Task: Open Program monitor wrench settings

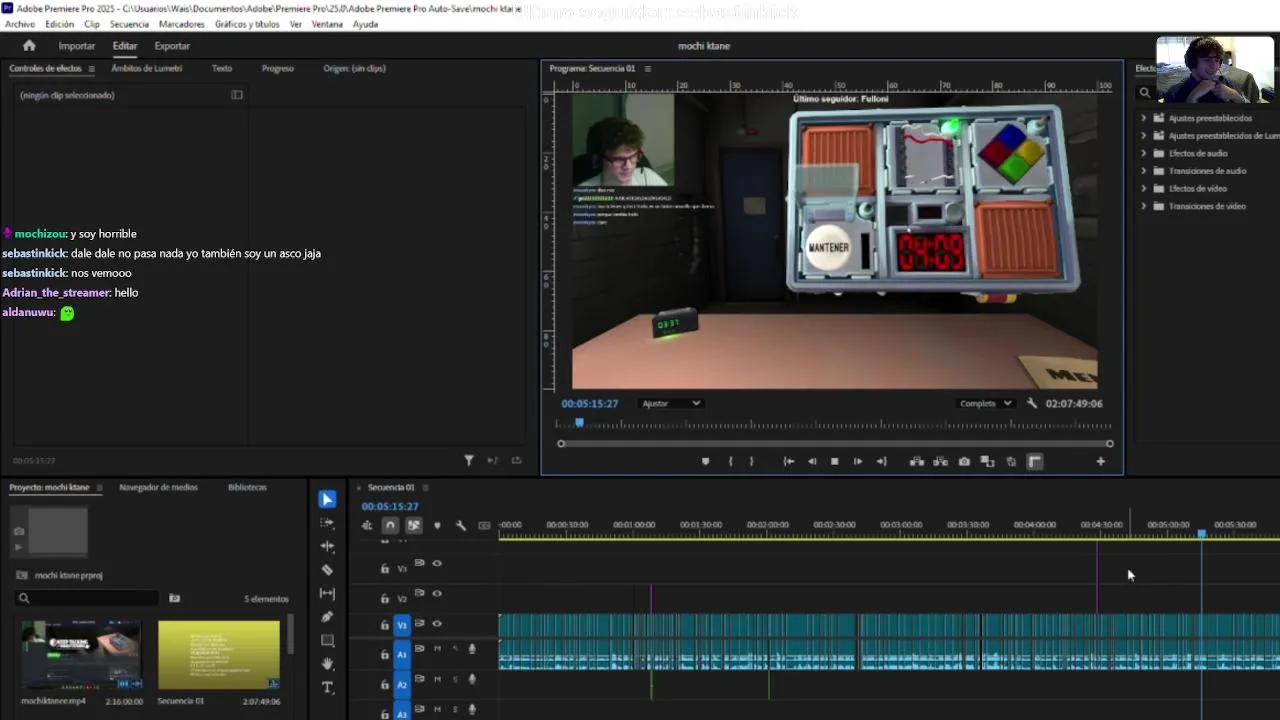Action: click(1034, 403)
